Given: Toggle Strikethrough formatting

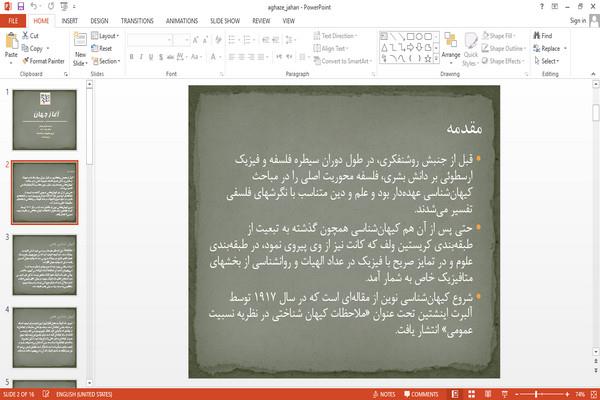Looking at the screenshot, I should coord(170,57).
